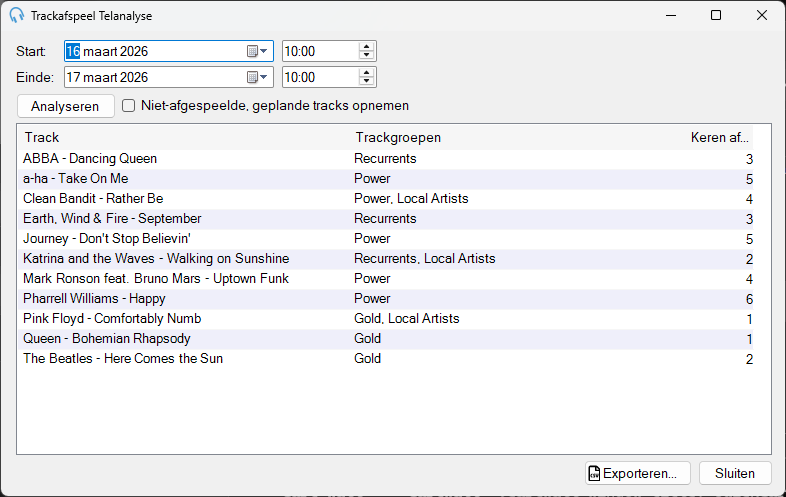Sort by the Track column header
Screen dimensions: 786x497
[x=185, y=137]
